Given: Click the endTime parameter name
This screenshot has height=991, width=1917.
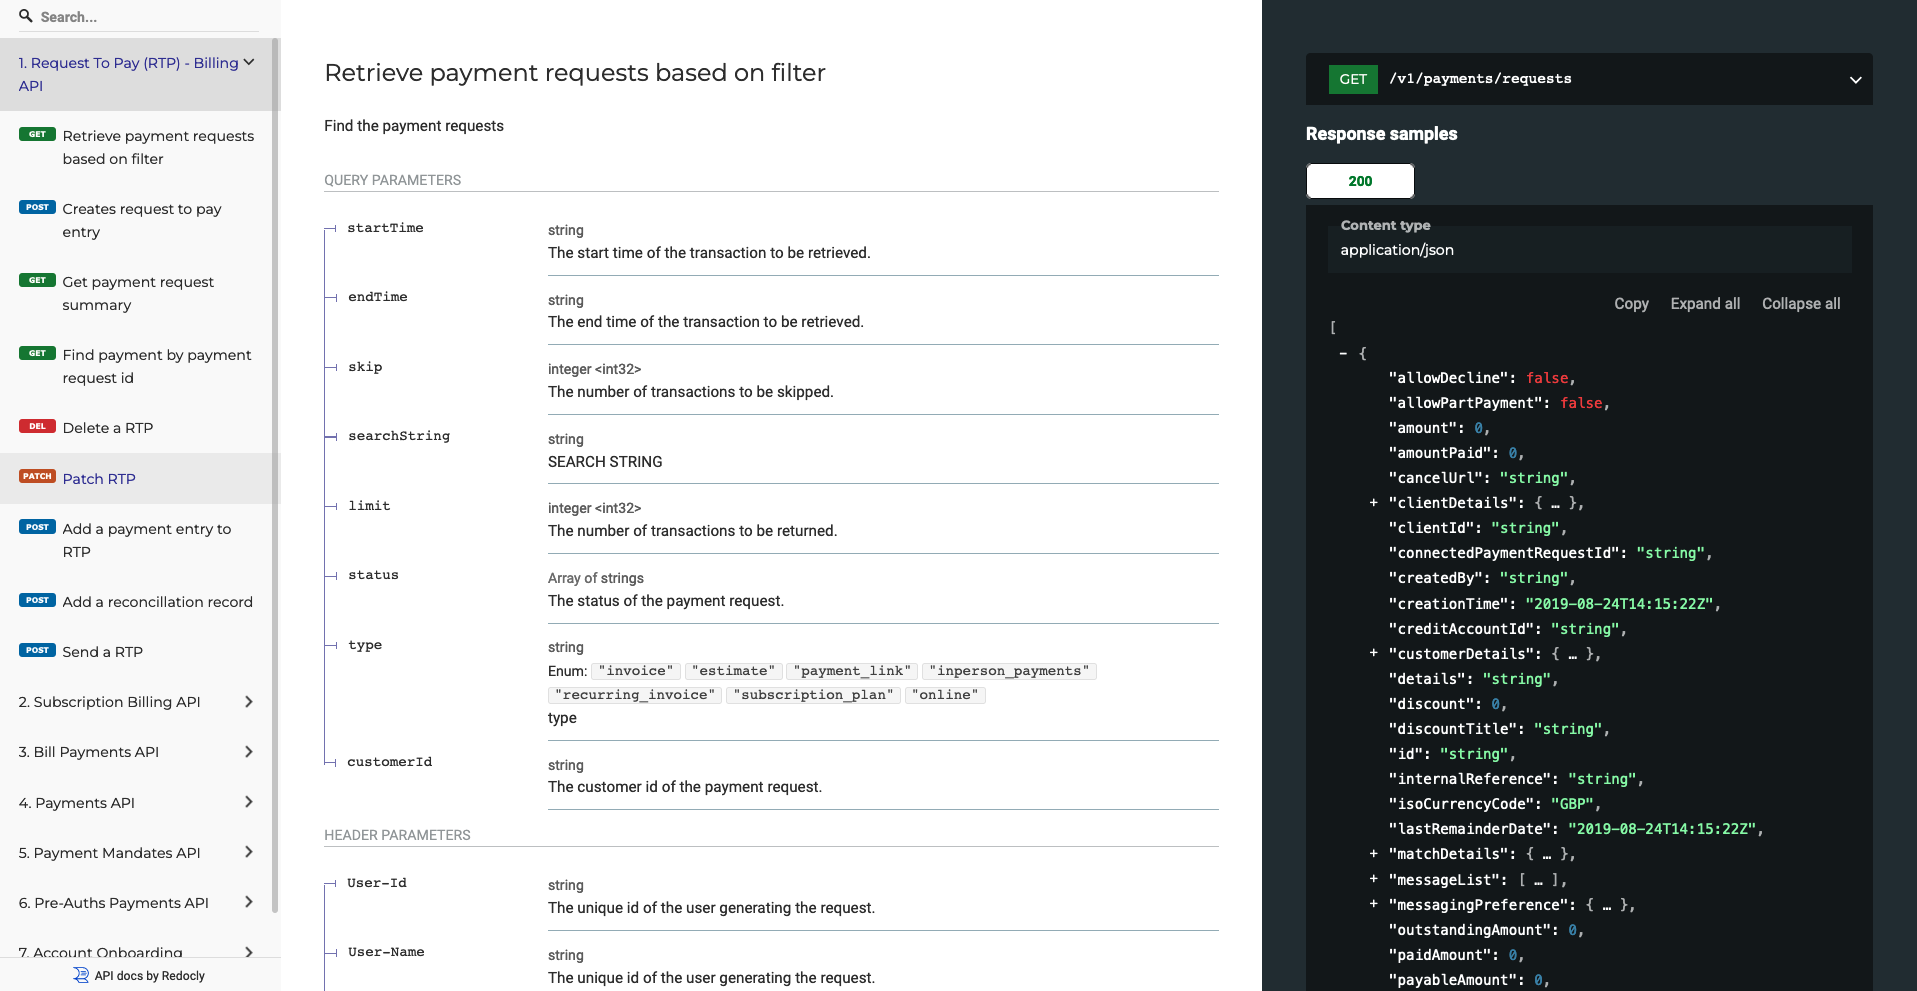Looking at the screenshot, I should click(377, 297).
